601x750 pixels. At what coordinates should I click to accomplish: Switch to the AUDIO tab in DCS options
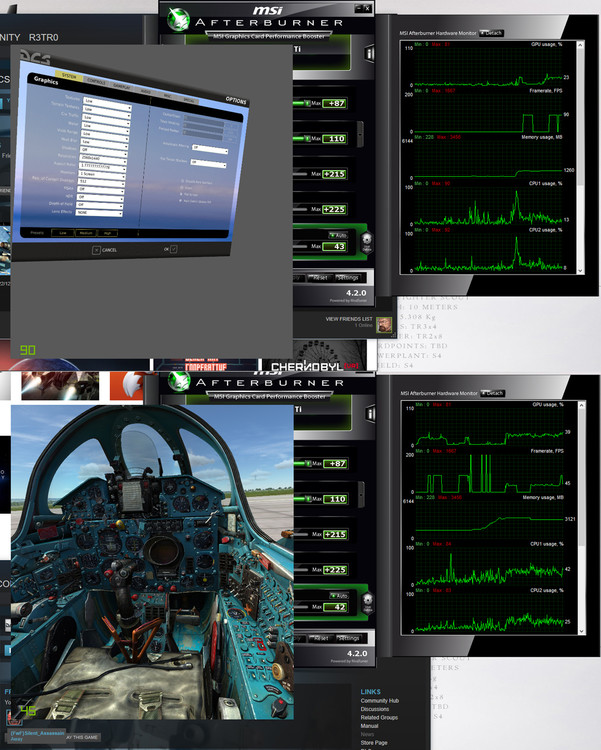145,91
